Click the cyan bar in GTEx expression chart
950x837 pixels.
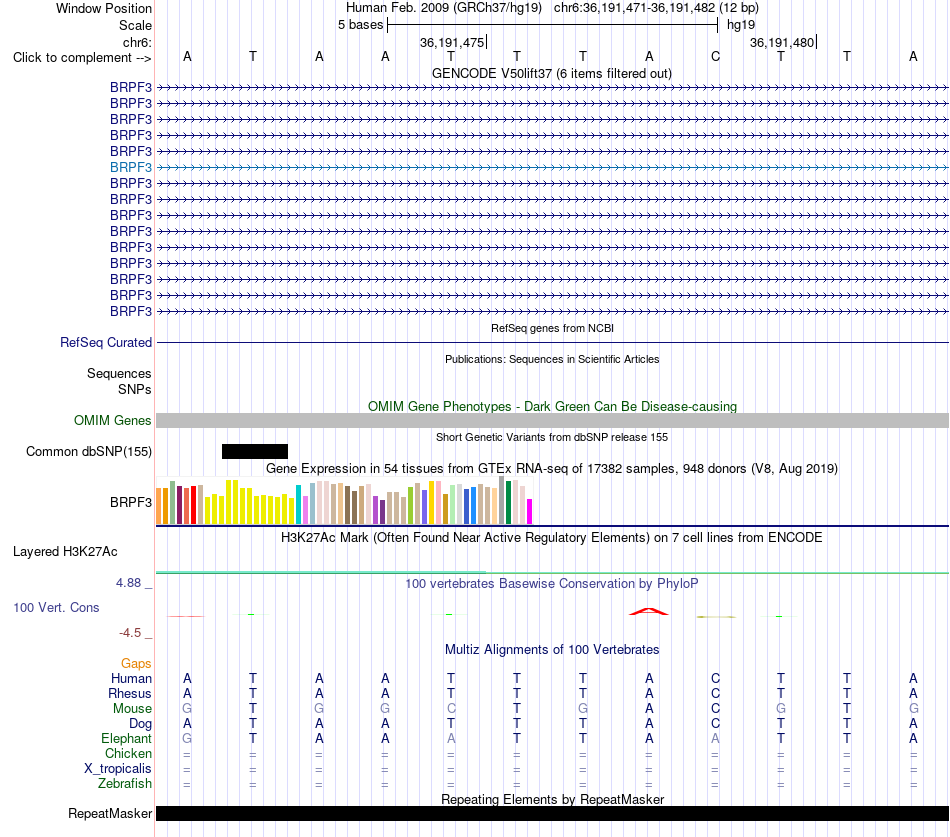tap(298, 504)
